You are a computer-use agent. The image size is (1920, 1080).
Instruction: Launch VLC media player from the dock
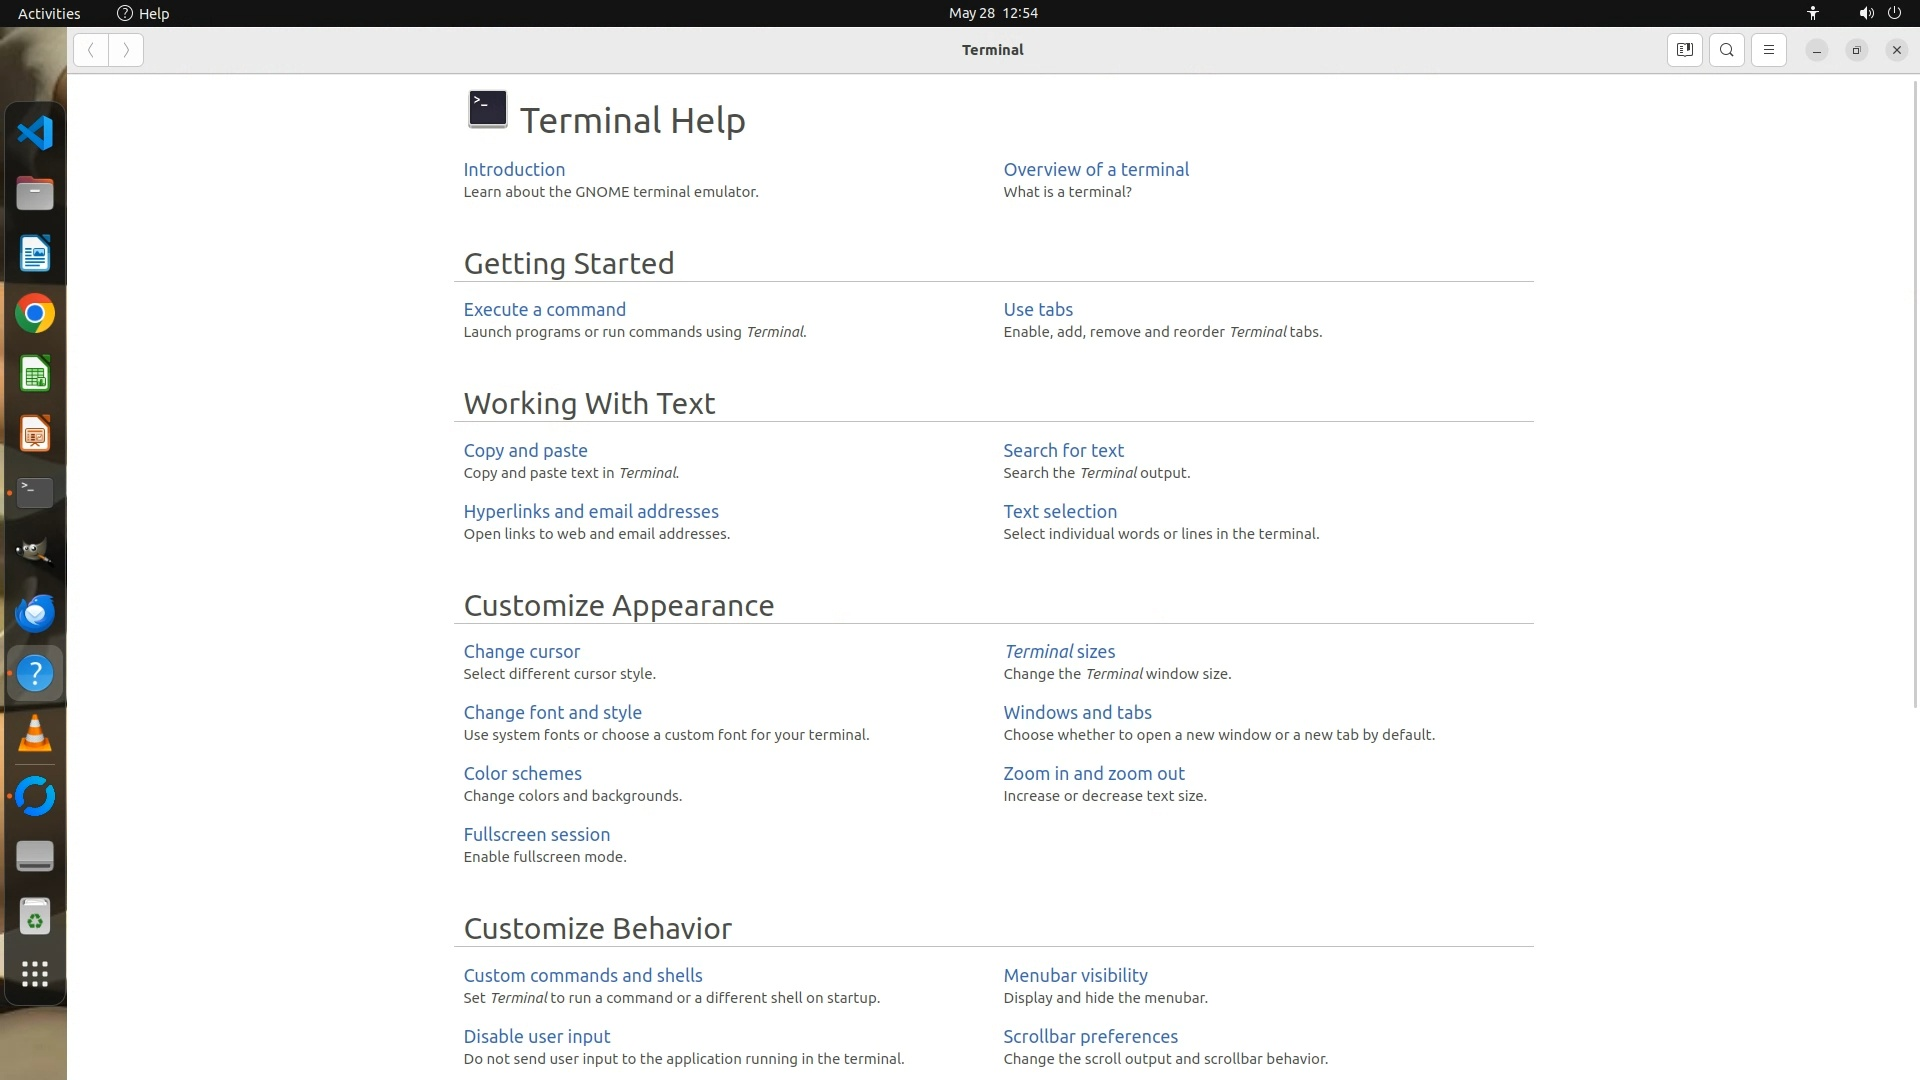(x=35, y=735)
